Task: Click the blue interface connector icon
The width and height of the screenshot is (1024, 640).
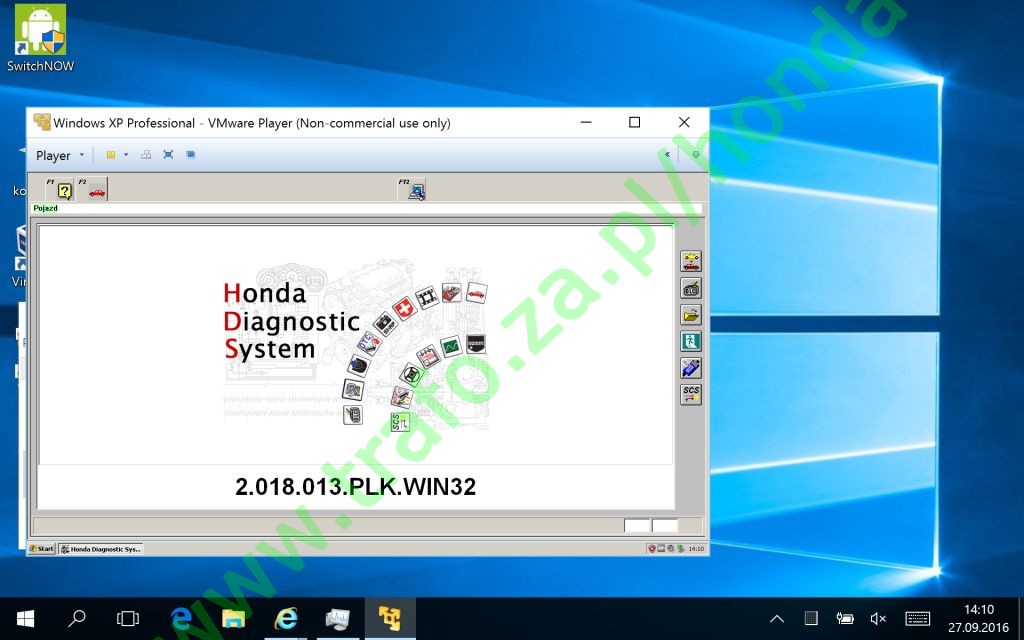Action: 690,368
